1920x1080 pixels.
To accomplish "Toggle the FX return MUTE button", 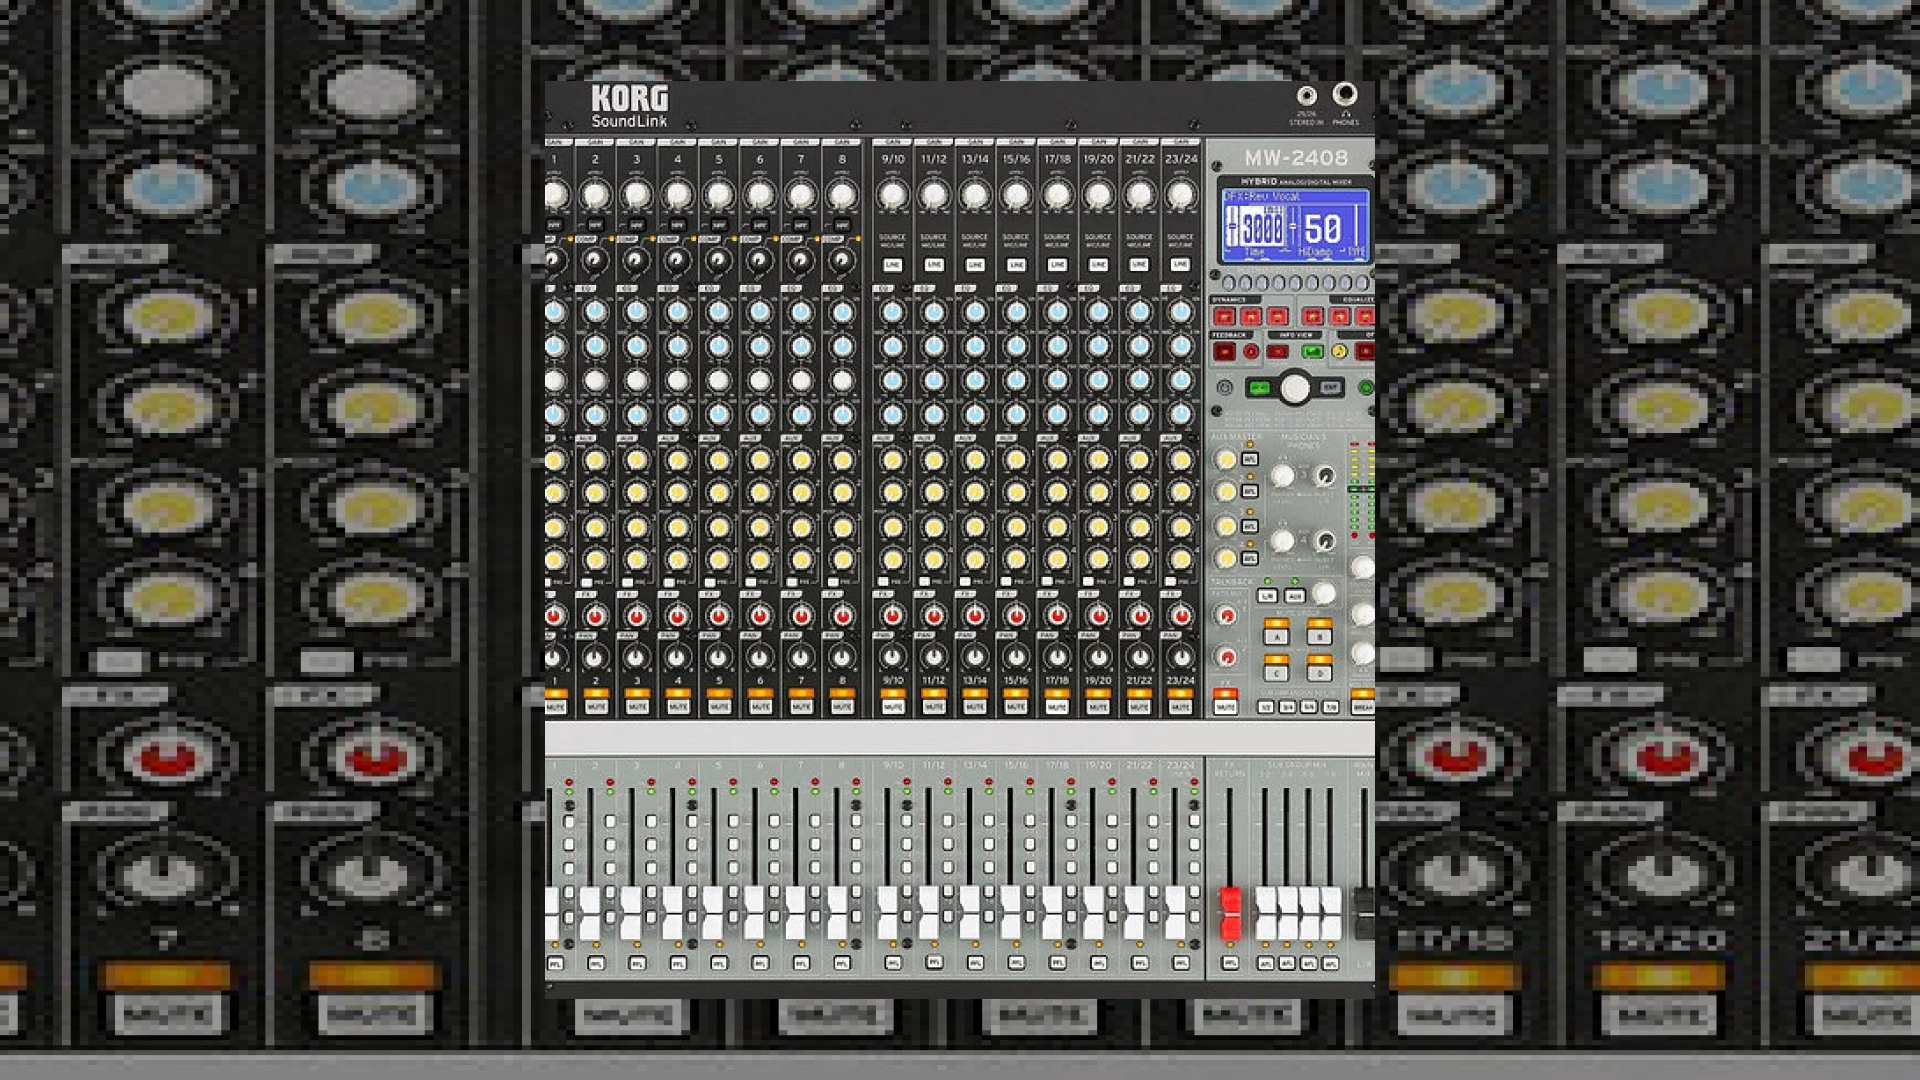I will pyautogui.click(x=1226, y=707).
